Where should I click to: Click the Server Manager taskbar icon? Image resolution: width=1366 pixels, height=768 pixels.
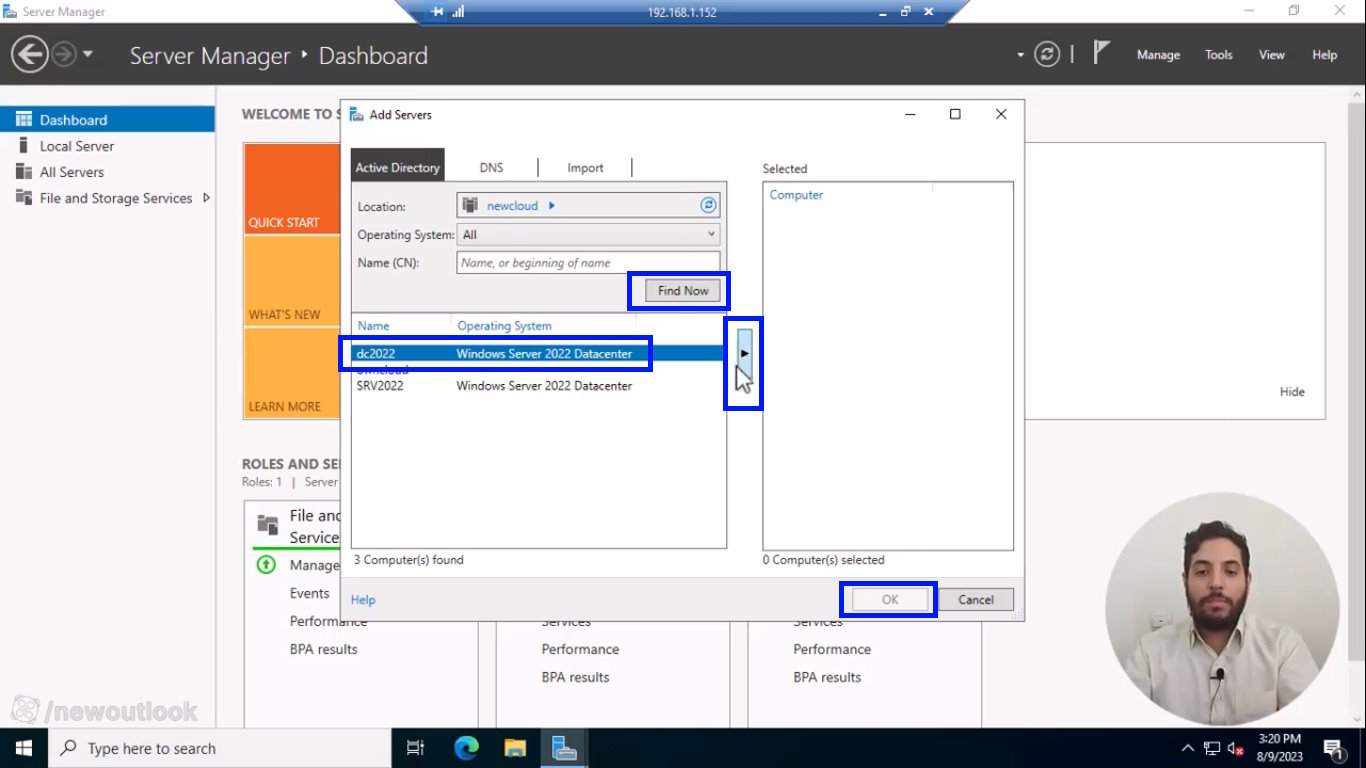point(564,748)
